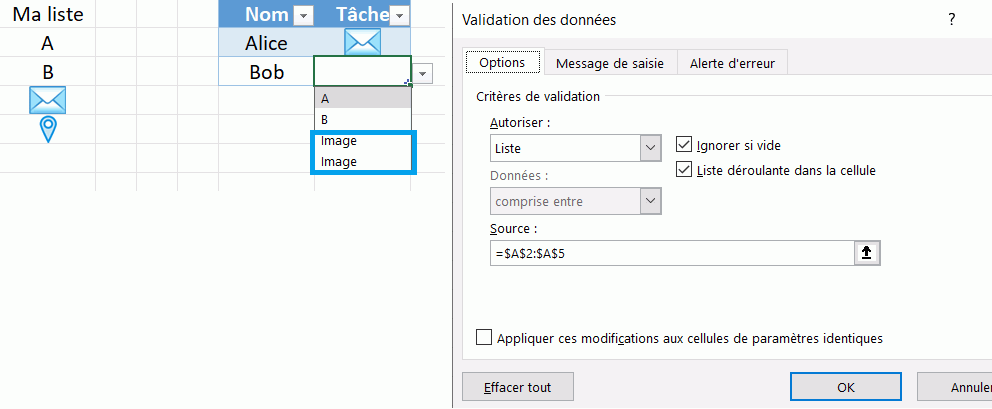Screen dimensions: 992x409
Task: Click the dropdown arrow beside Bob's cell
Action: (x=424, y=73)
